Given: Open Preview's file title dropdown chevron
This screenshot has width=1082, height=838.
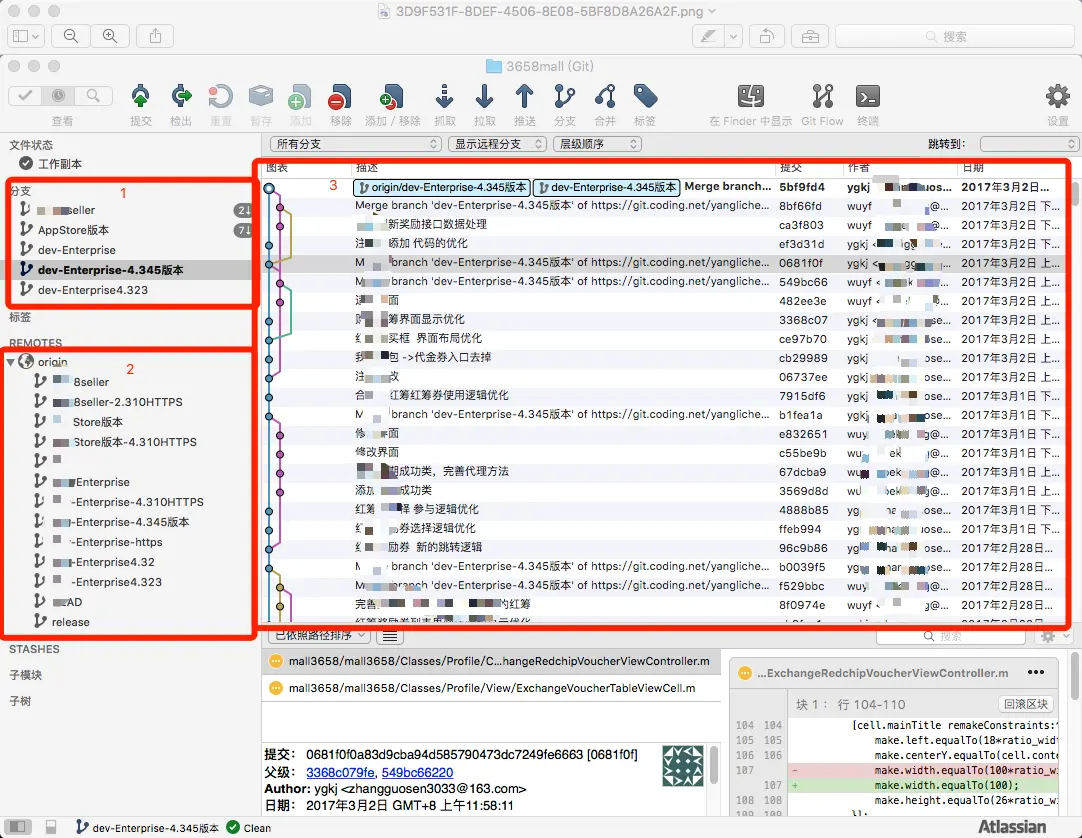Looking at the screenshot, I should tap(712, 12).
